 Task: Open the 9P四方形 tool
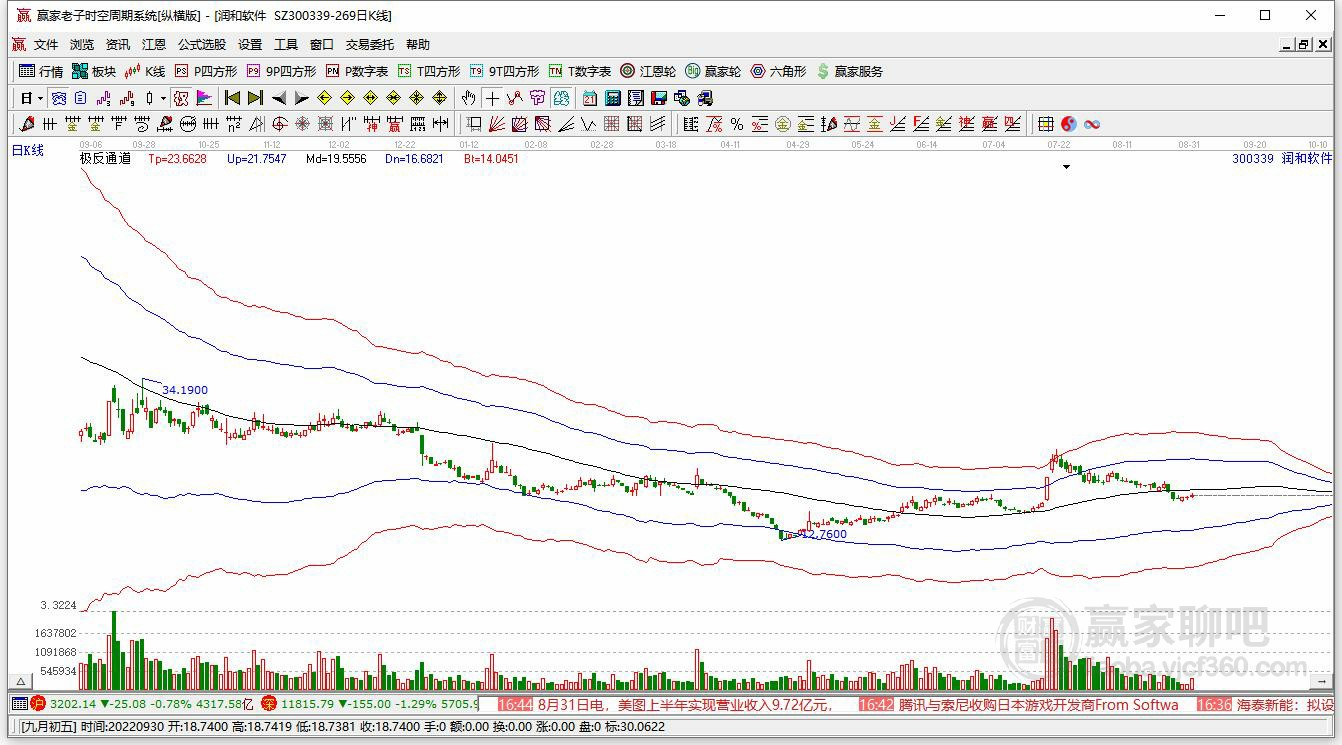pyautogui.click(x=281, y=71)
